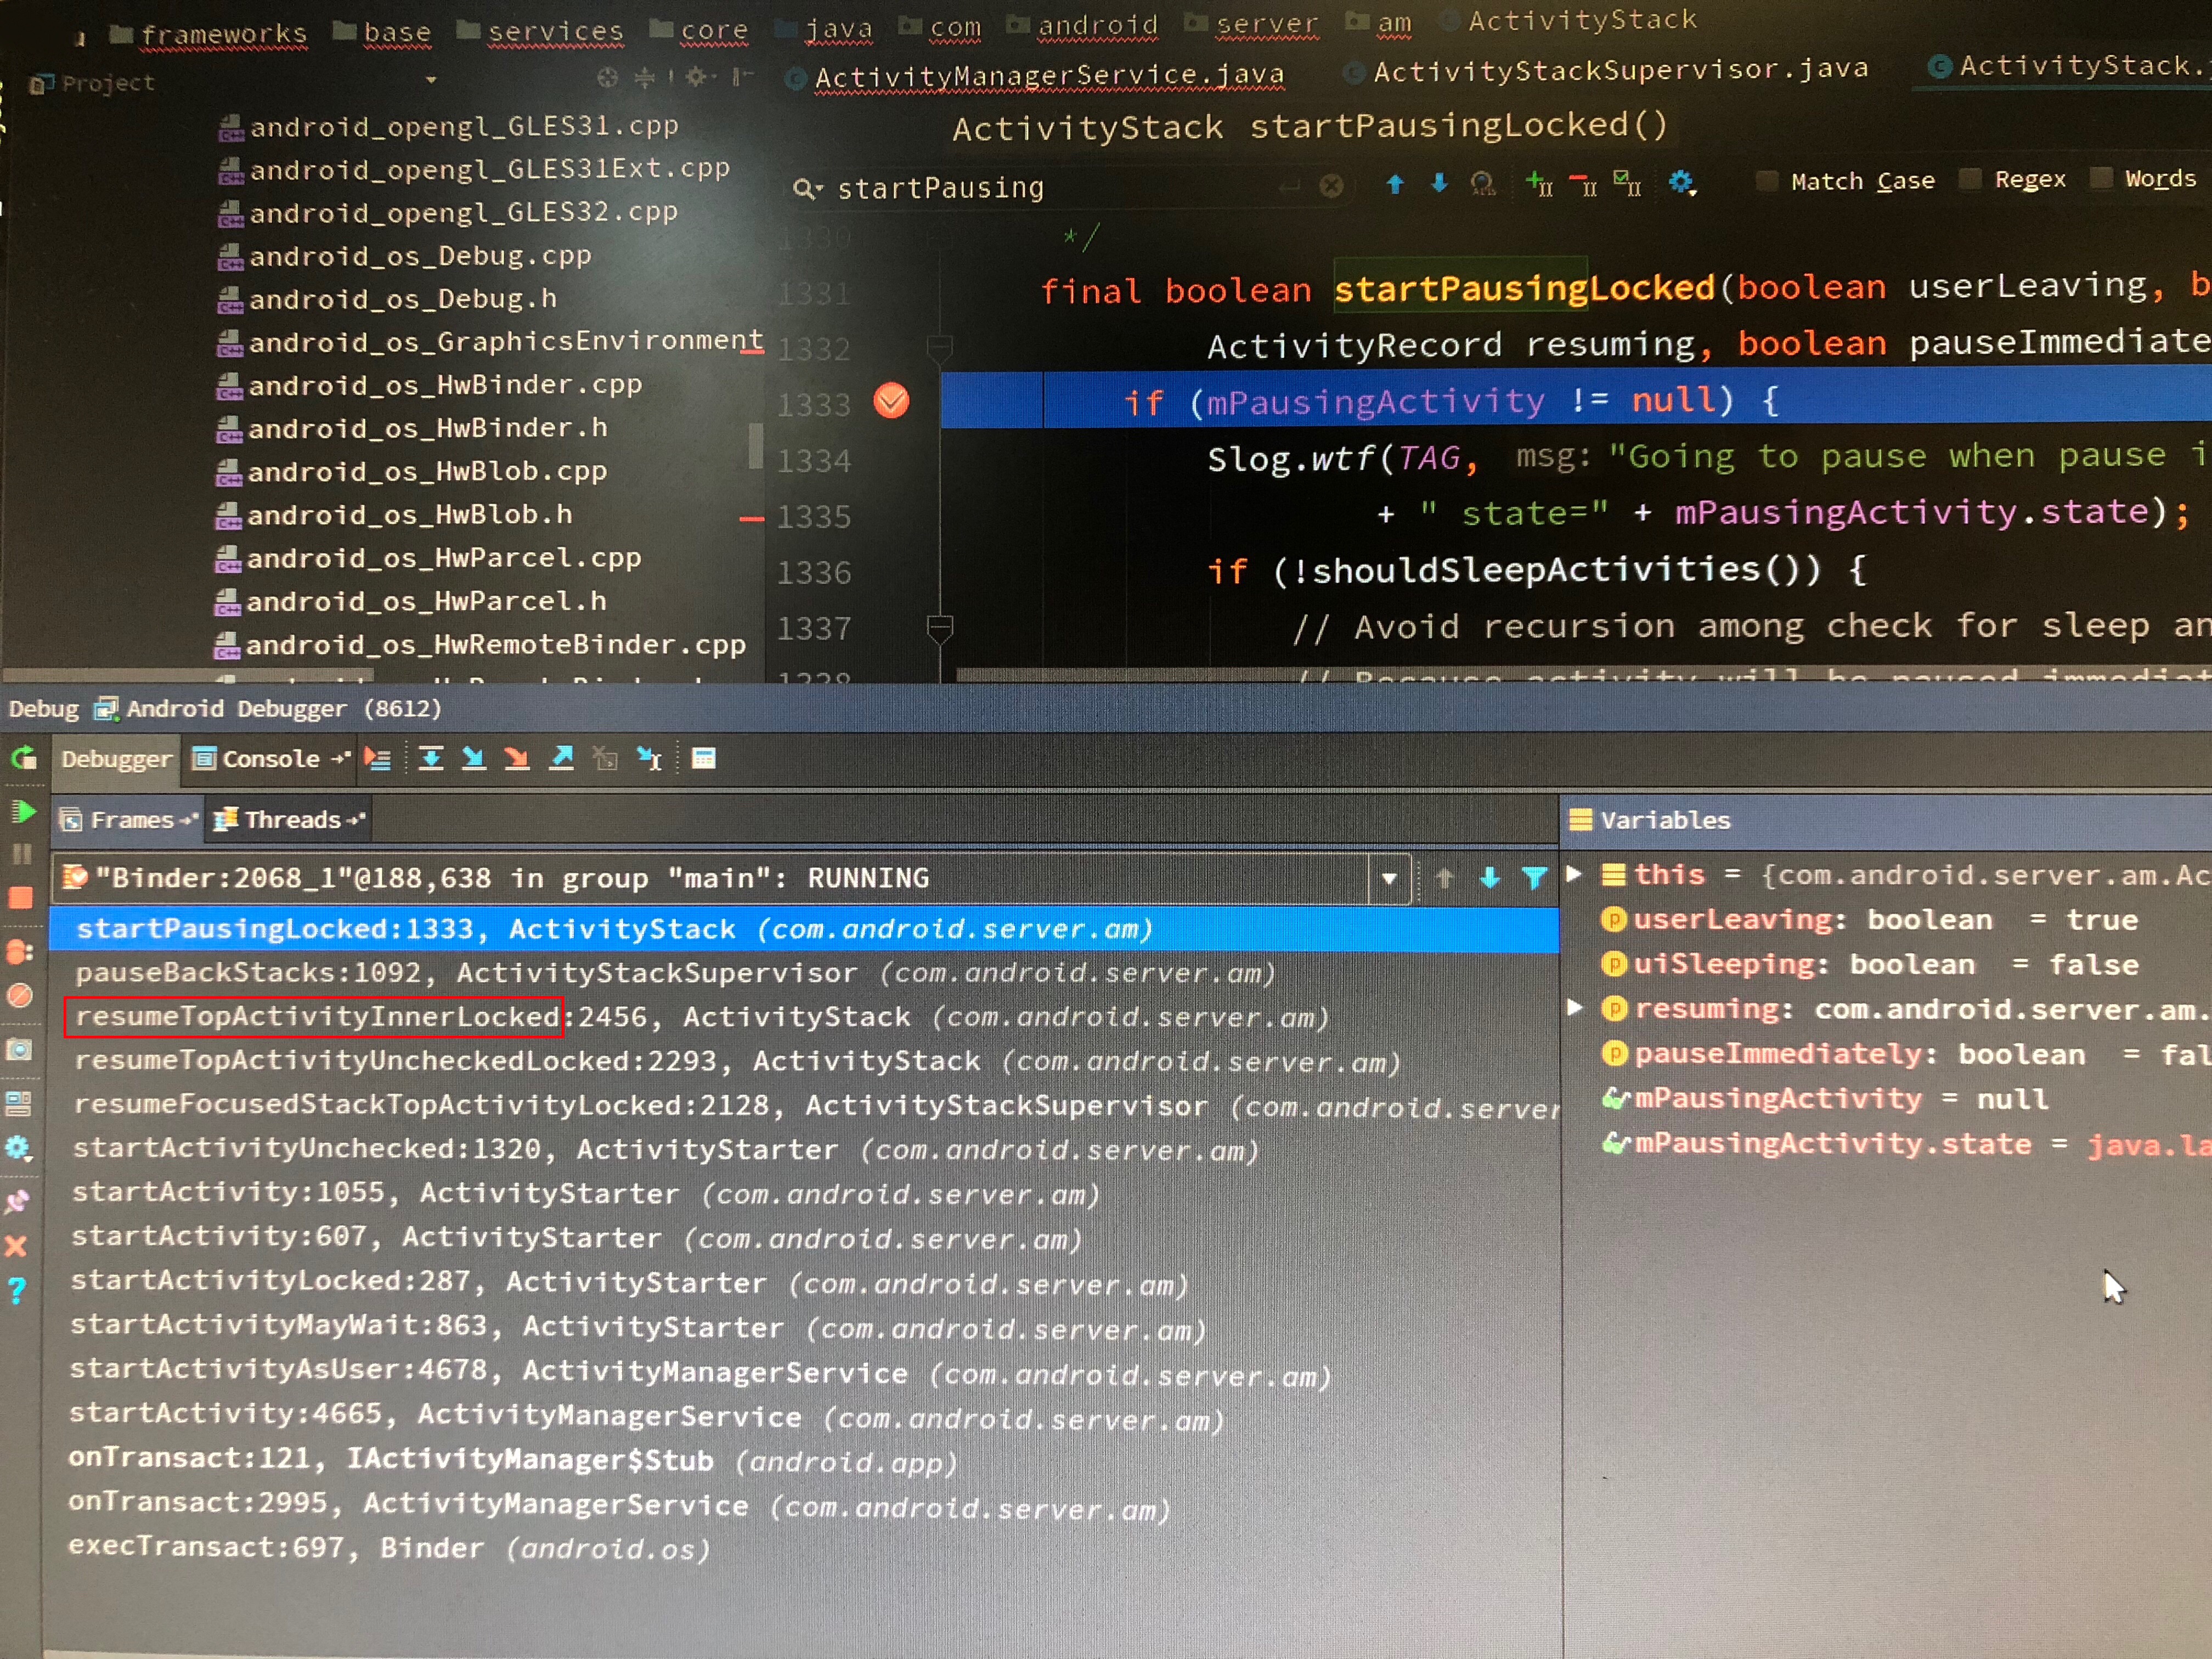Enable Regex checkbox

(1970, 179)
